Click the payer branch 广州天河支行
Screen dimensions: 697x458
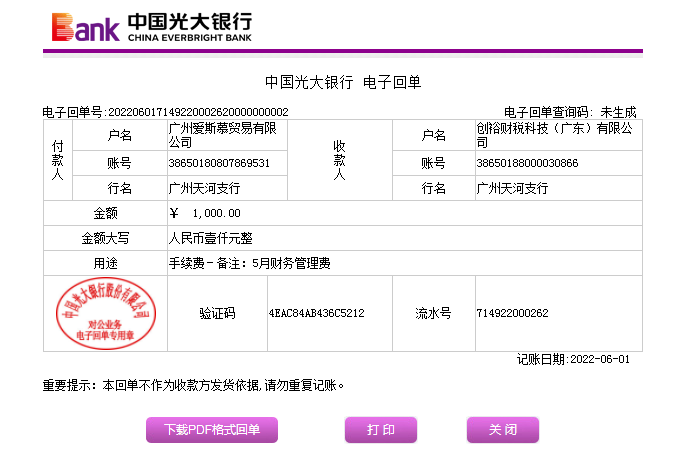(204, 189)
